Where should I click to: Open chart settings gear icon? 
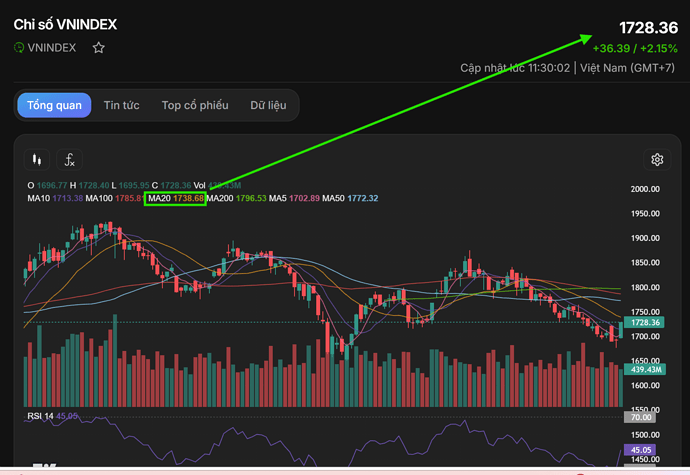coord(657,159)
